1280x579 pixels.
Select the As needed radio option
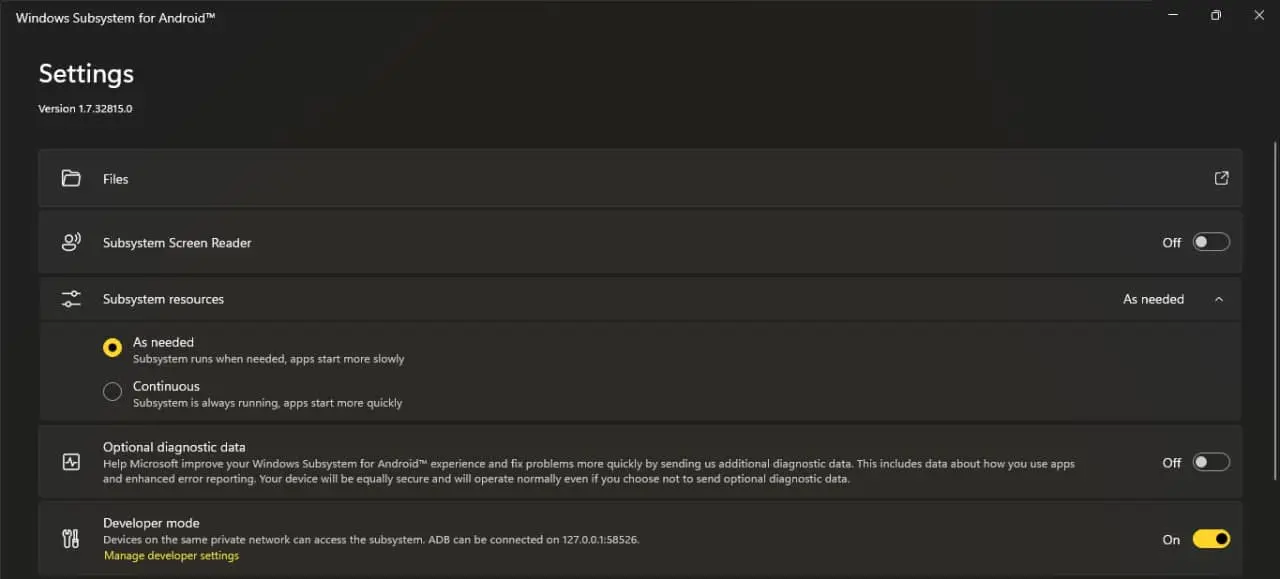112,348
